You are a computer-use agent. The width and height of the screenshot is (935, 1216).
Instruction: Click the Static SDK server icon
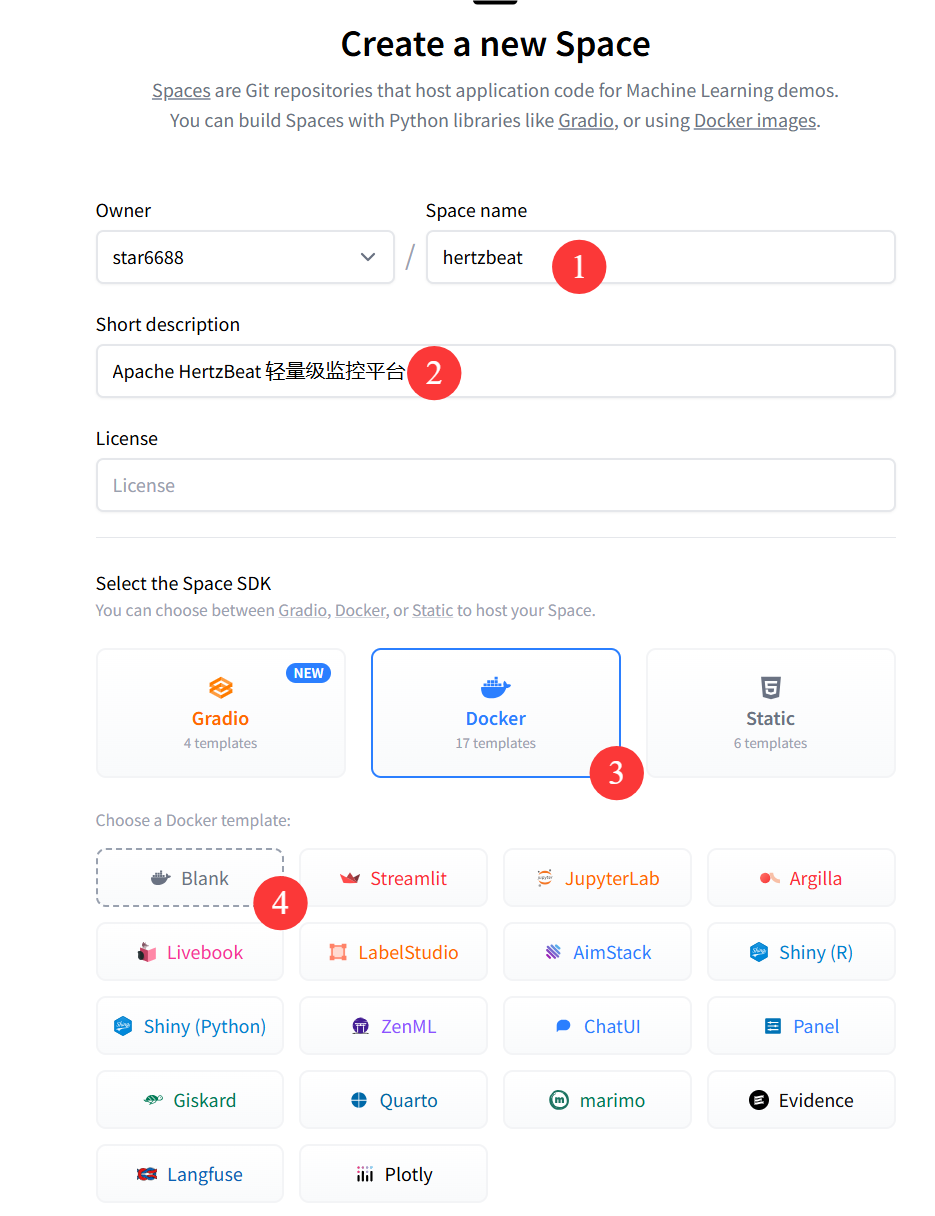[770, 687]
